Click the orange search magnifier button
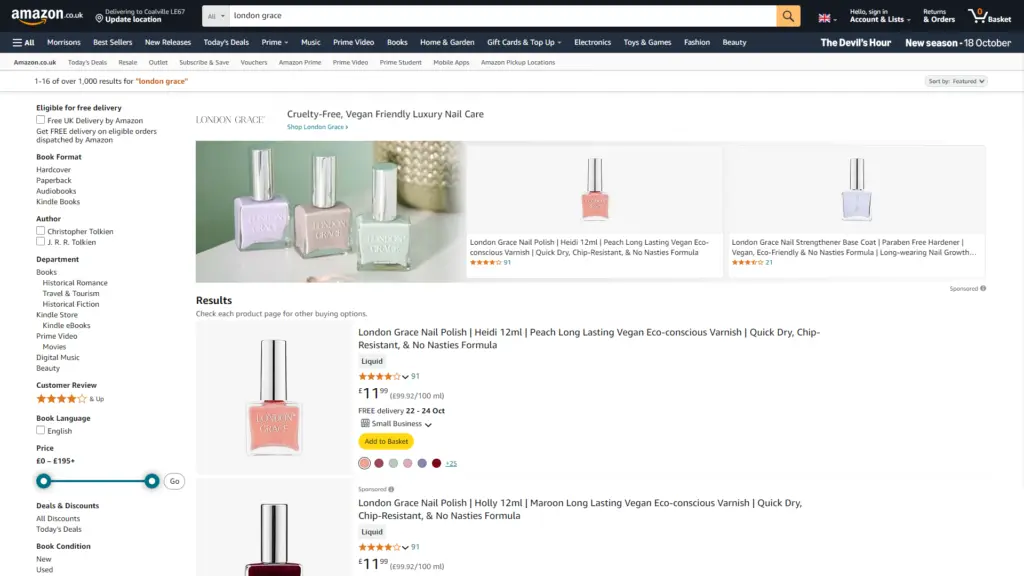This screenshot has width=1024, height=576. coord(788,16)
